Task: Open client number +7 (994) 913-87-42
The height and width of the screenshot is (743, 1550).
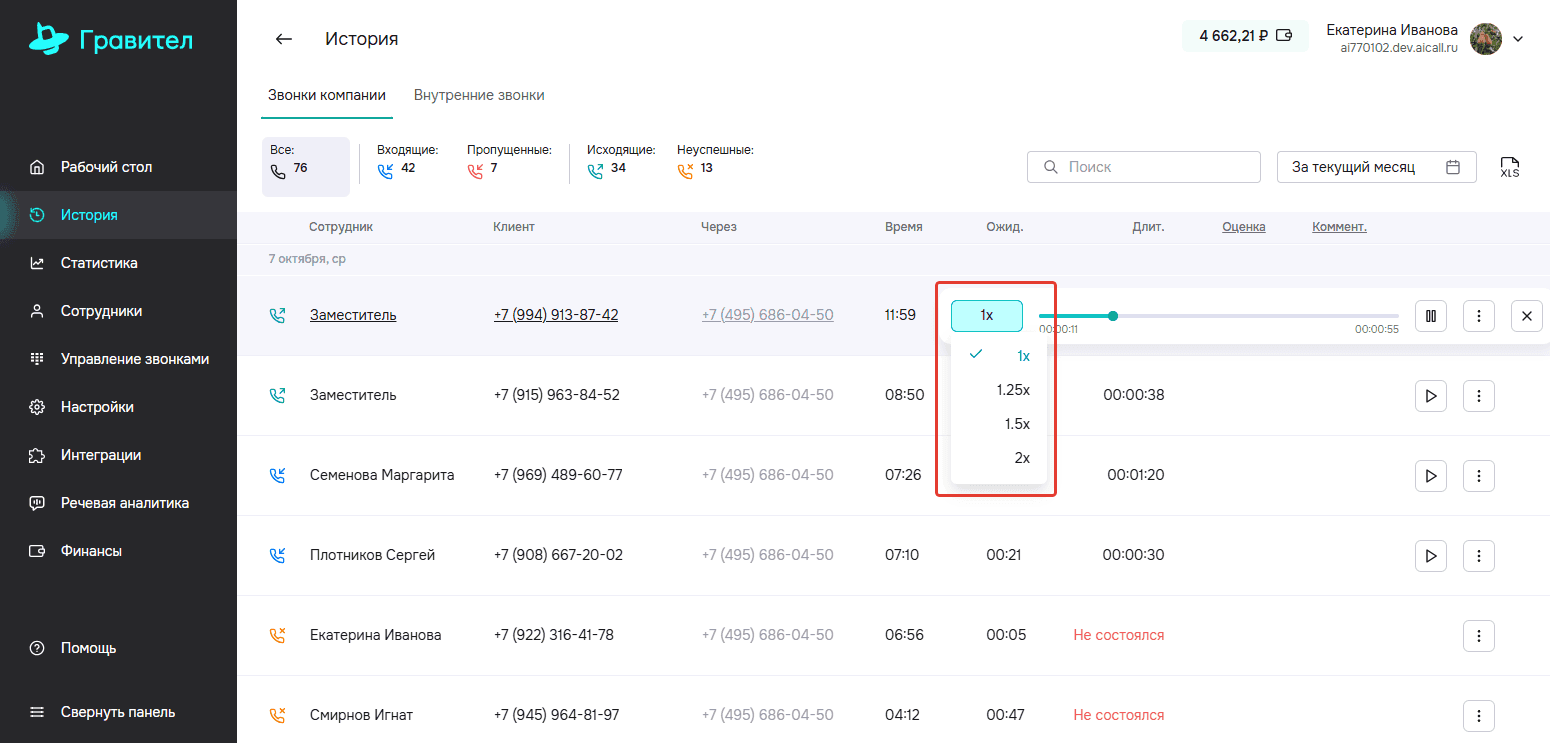Action: (556, 315)
